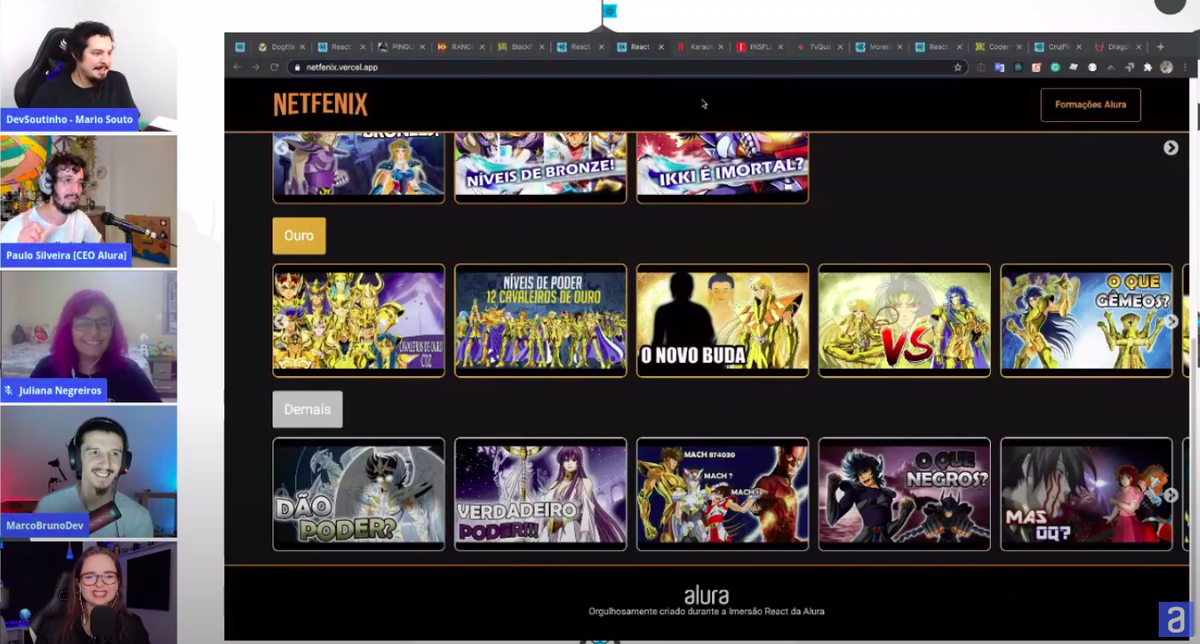This screenshot has width=1200, height=644.
Task: Select the Ouro category label
Action: [299, 236]
